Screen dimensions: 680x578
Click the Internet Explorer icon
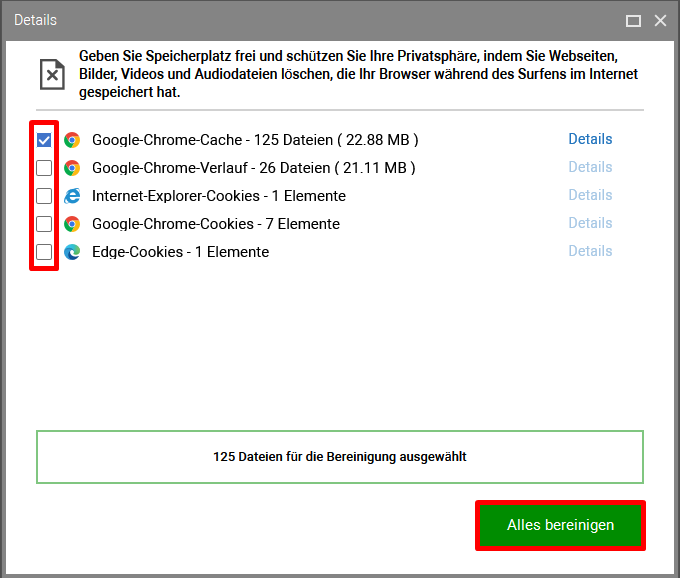[x=72, y=196]
